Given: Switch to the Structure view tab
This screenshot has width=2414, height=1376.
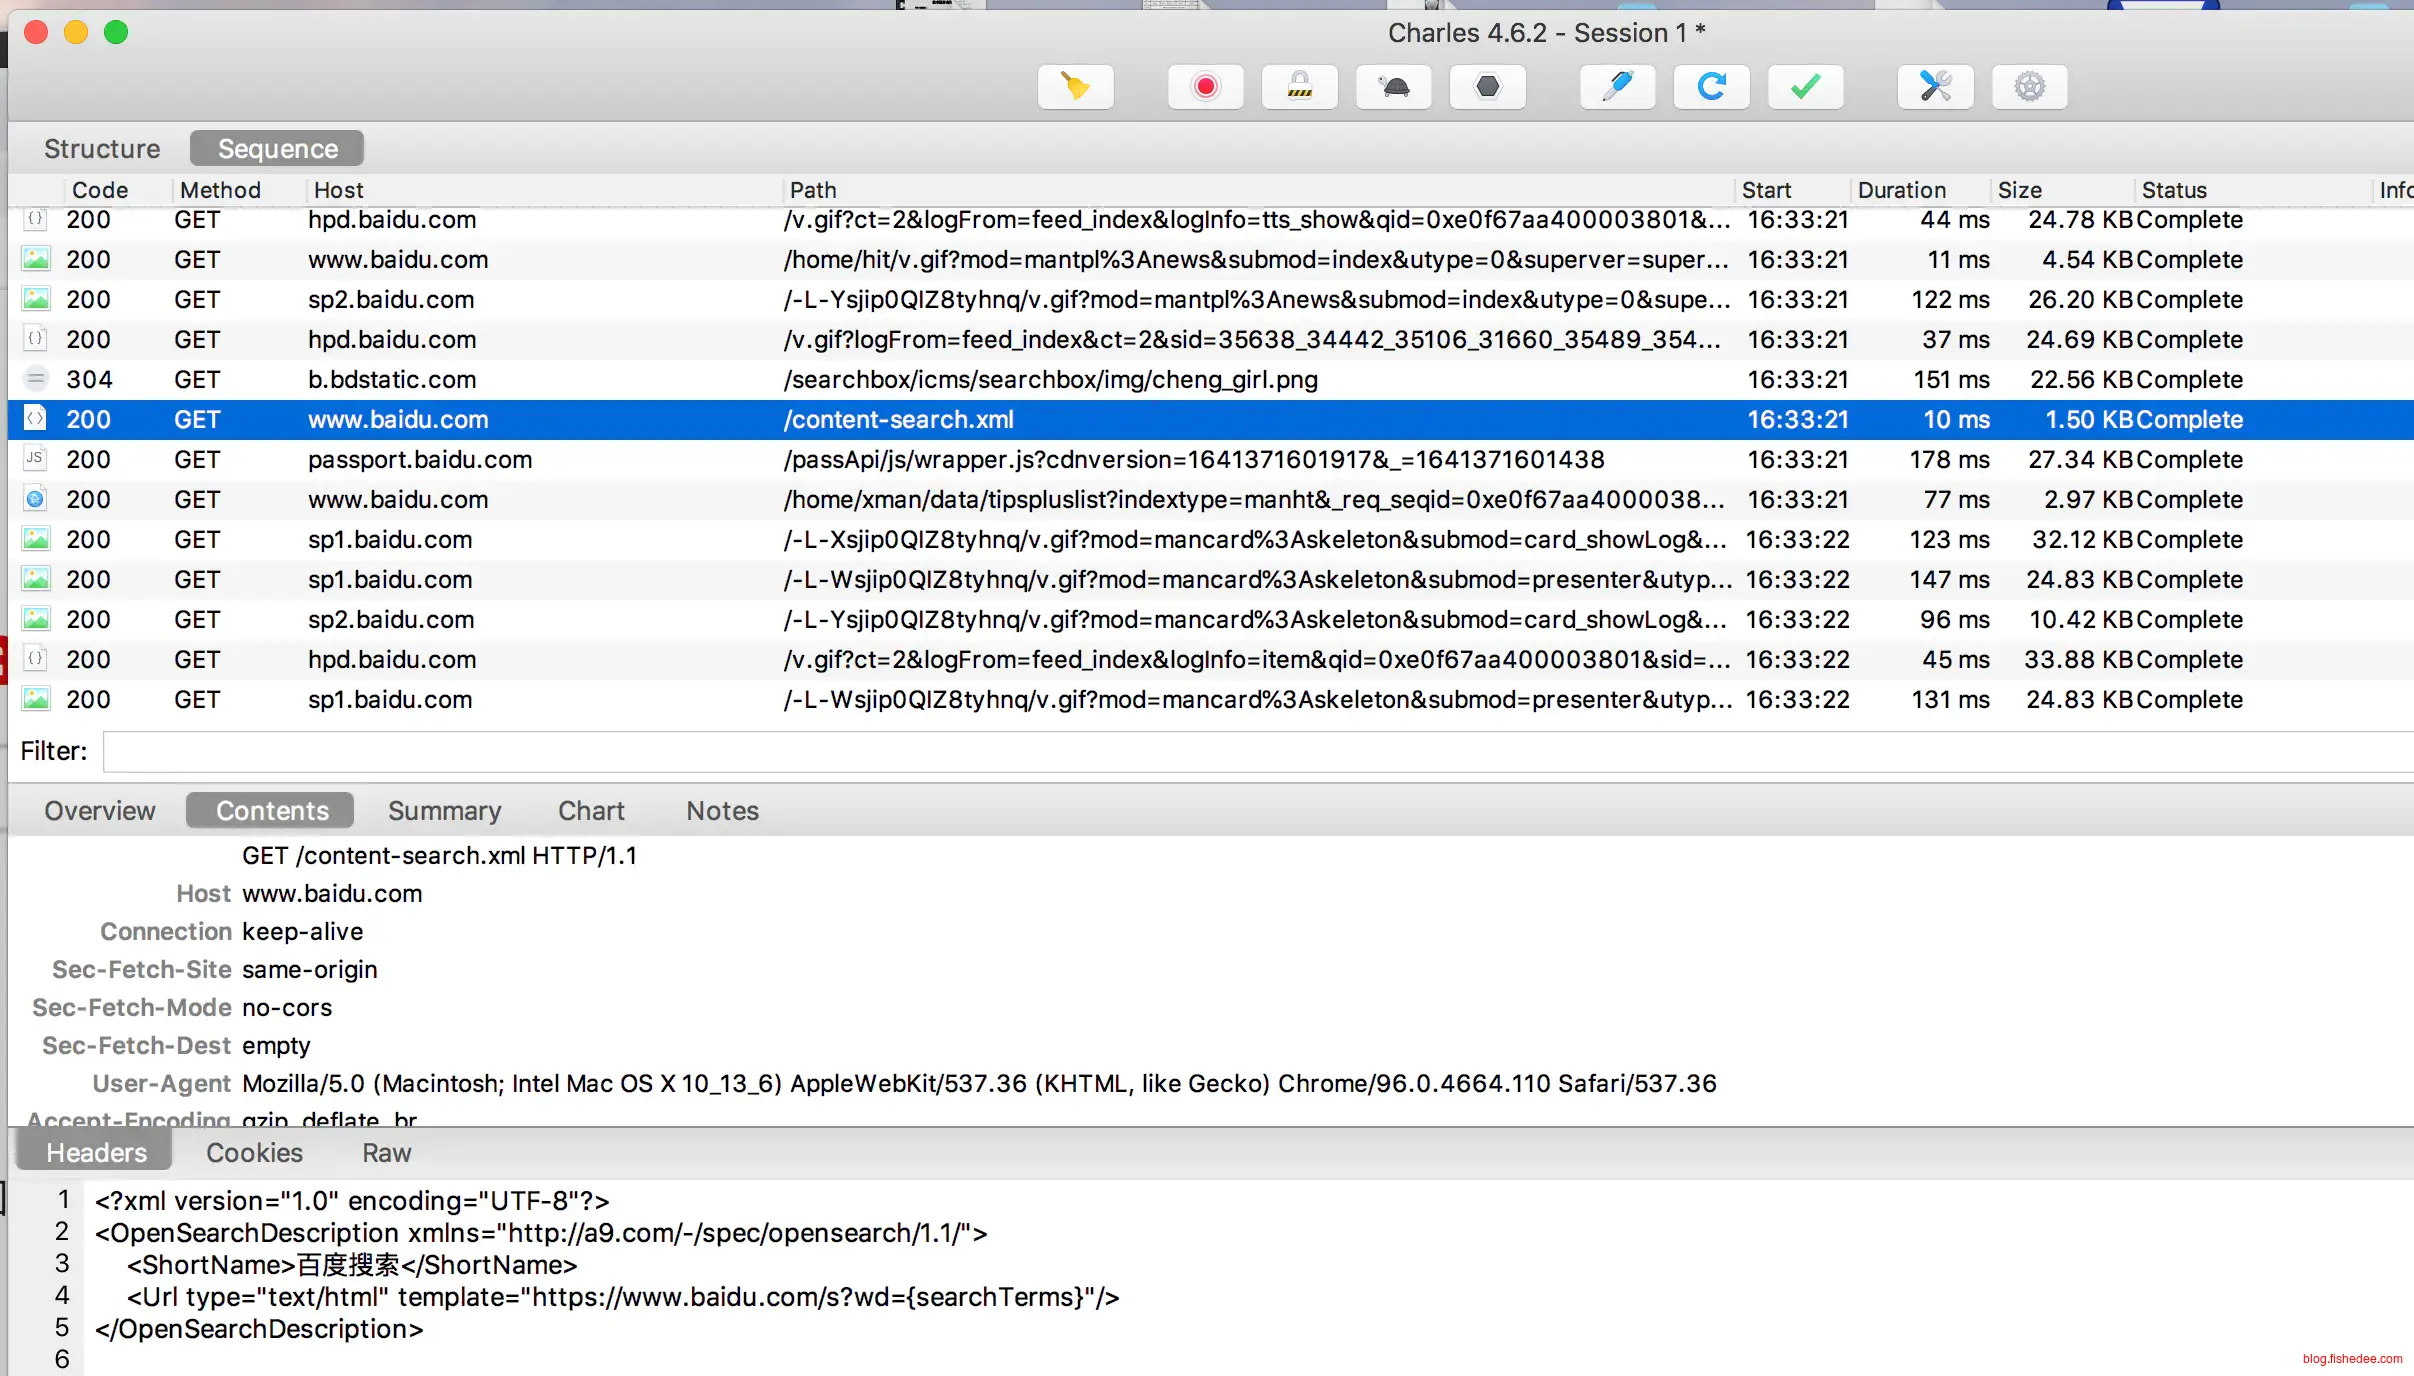Looking at the screenshot, I should click(x=102, y=148).
